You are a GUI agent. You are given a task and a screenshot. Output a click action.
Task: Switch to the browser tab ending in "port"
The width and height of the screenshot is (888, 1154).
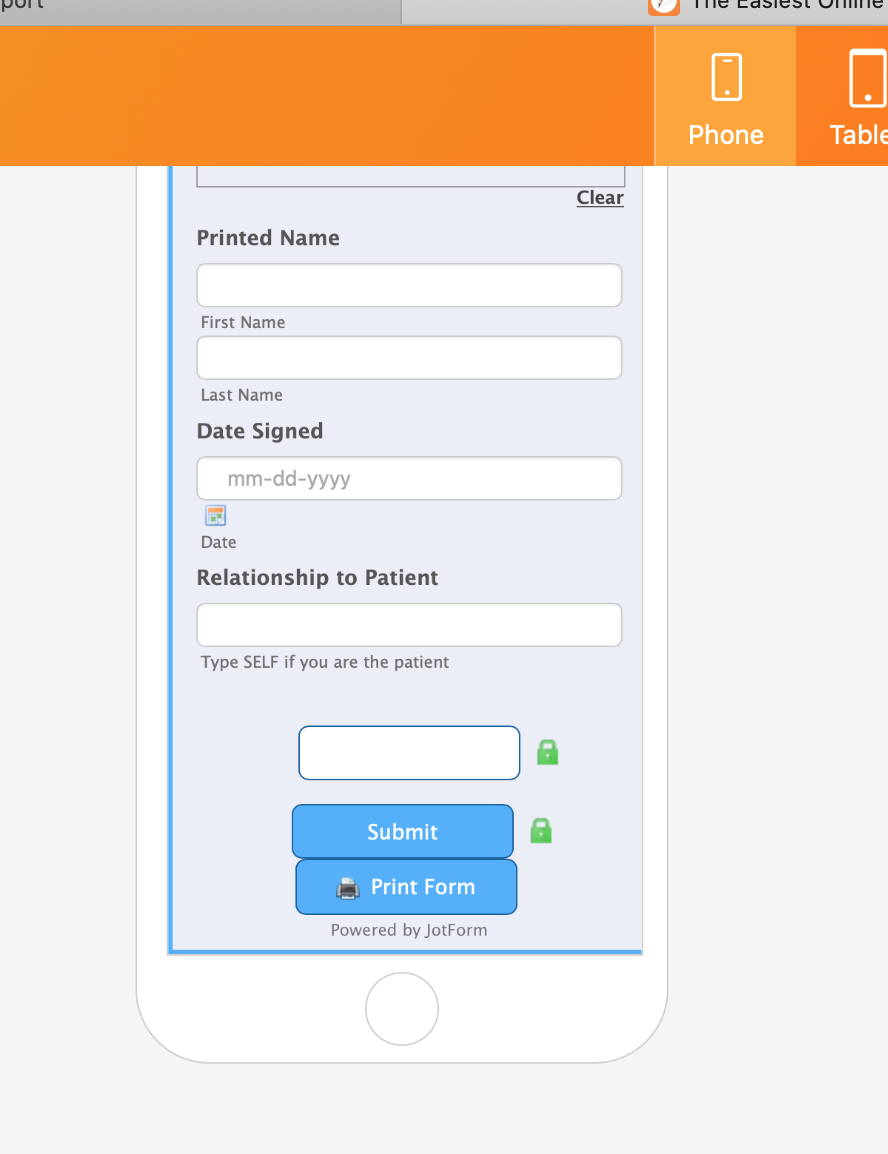pos(200,5)
